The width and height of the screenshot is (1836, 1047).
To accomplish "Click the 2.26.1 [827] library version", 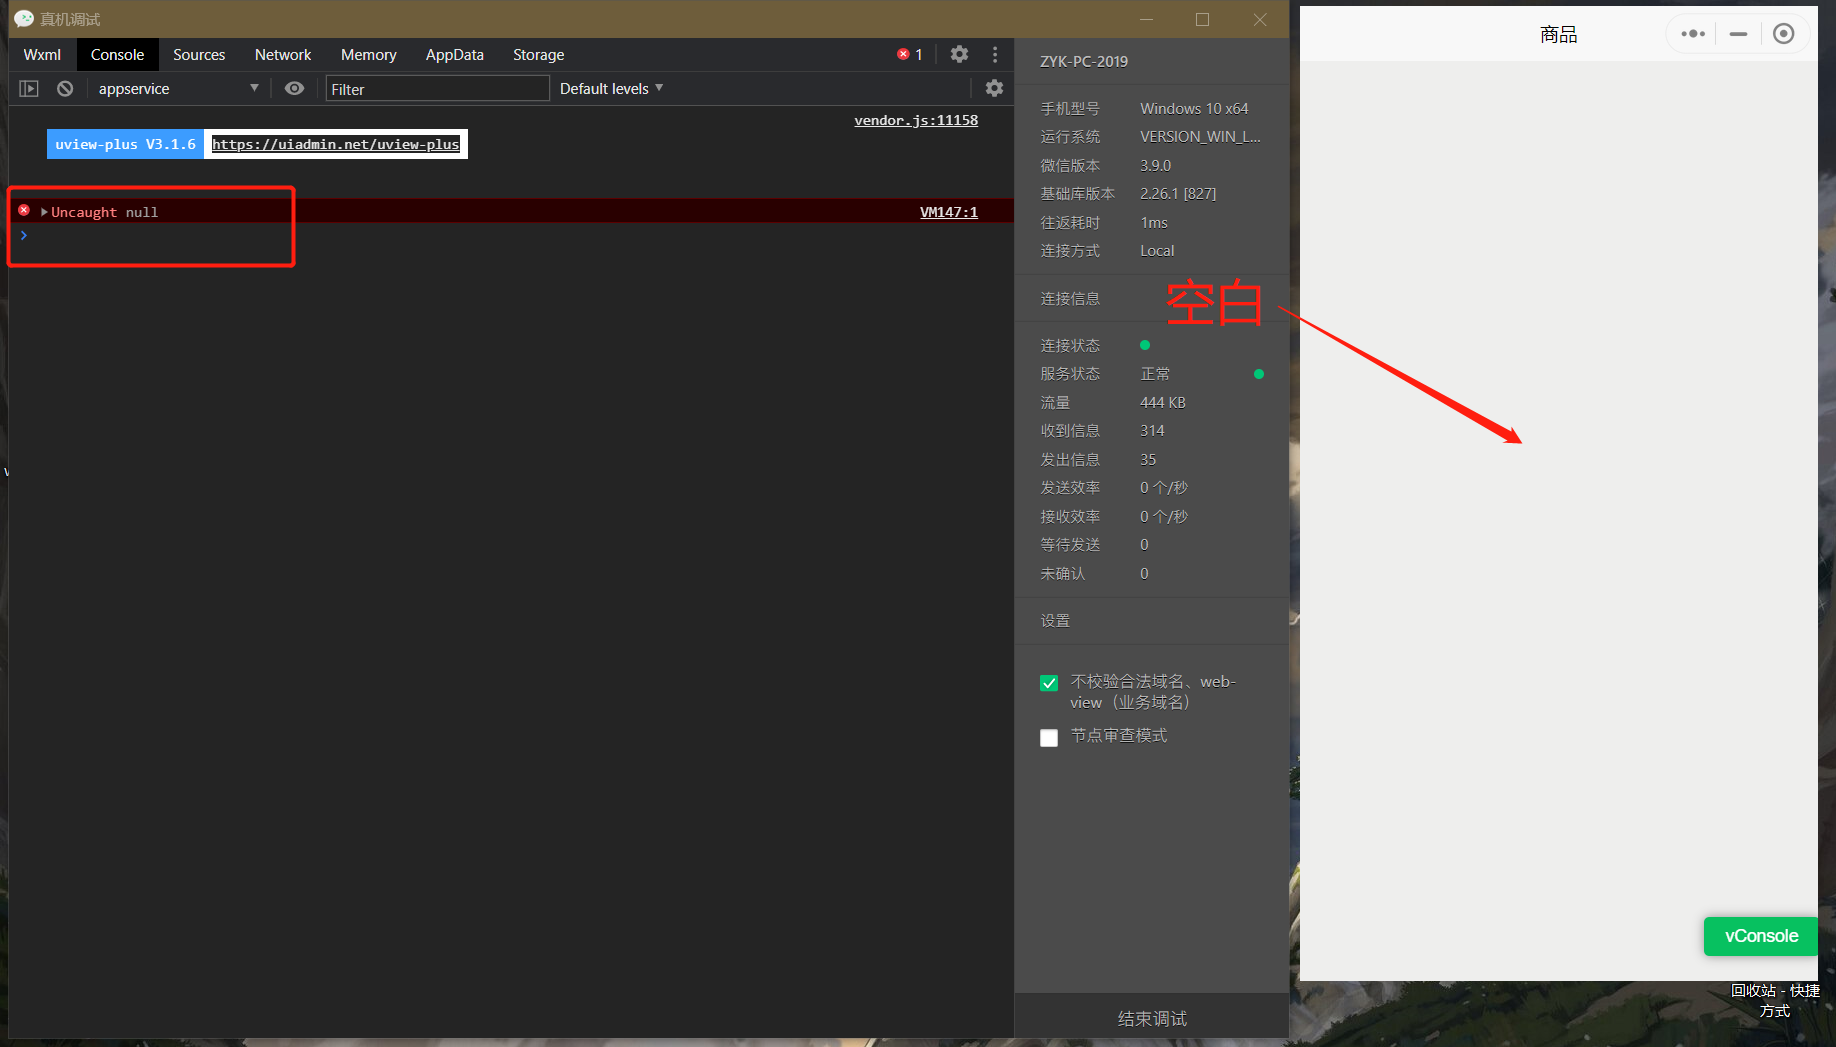I will pyautogui.click(x=1178, y=193).
